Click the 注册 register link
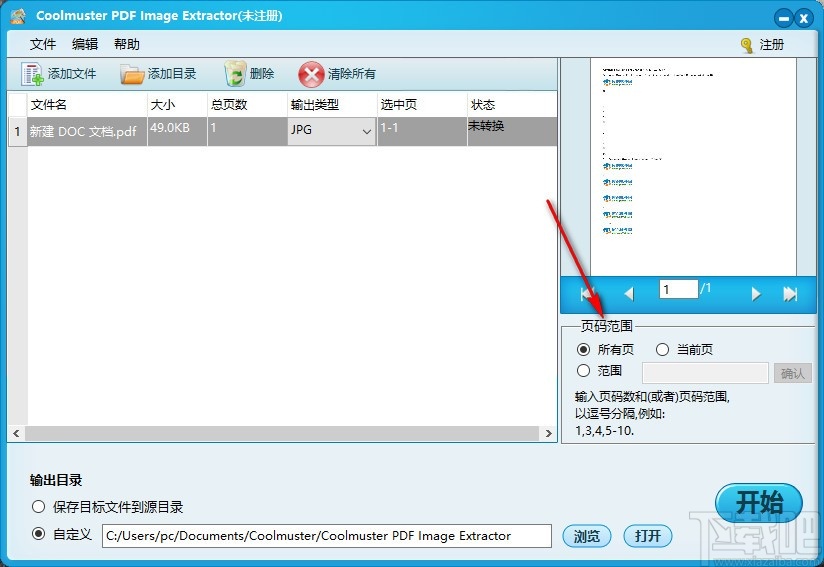 (x=771, y=45)
